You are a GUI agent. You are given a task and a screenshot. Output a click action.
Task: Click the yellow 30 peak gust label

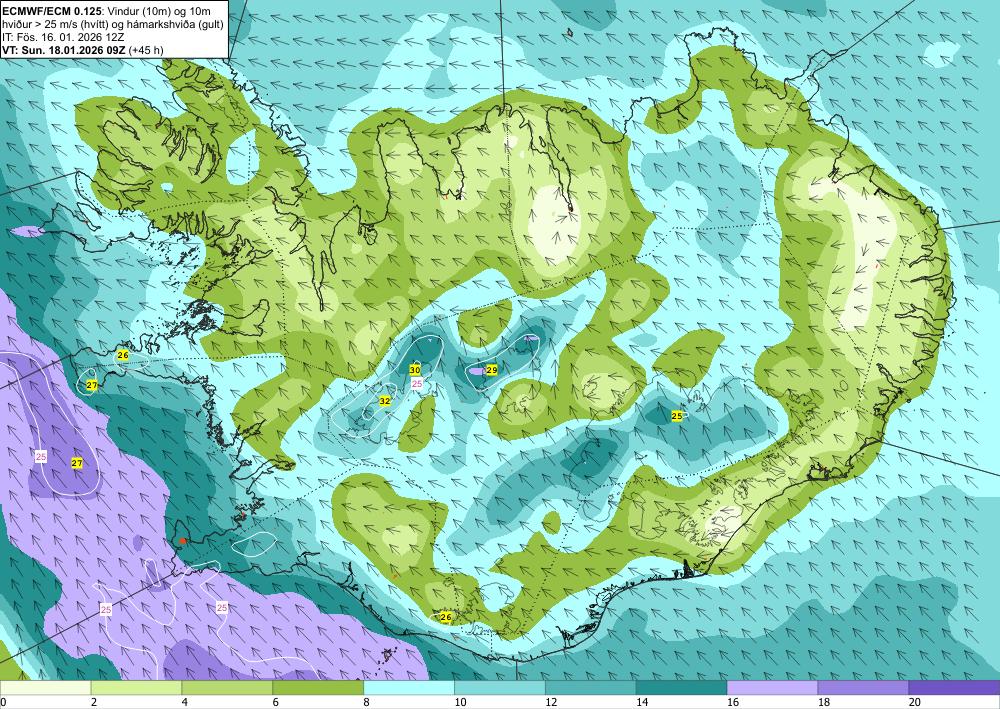tap(415, 370)
